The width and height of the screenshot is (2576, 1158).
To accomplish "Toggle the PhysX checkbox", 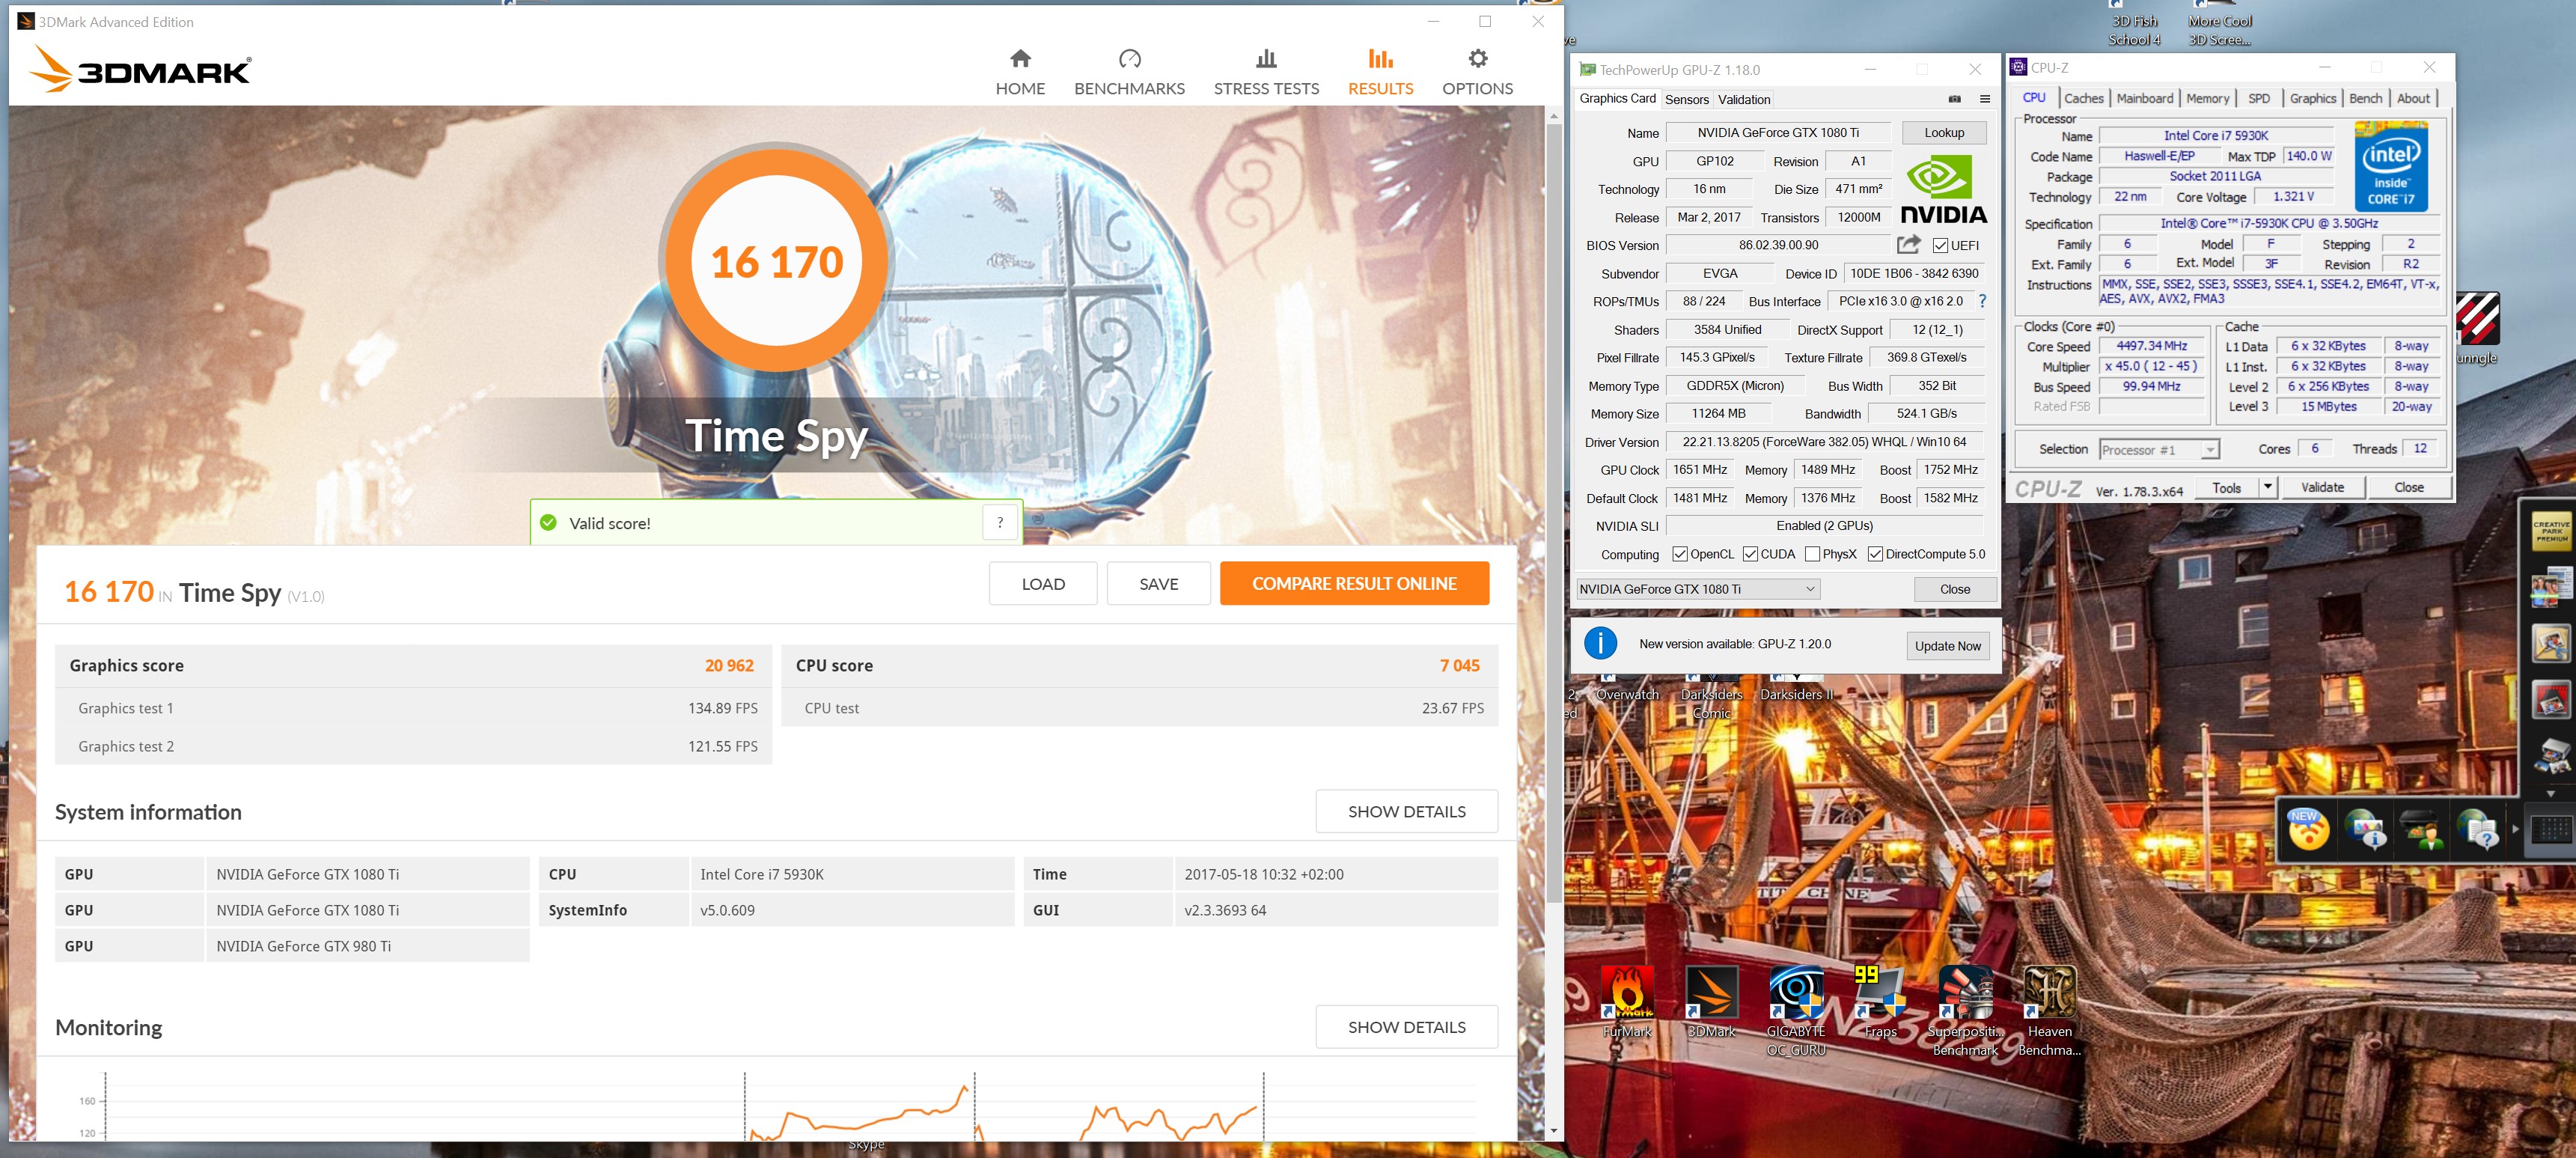I will pyautogui.click(x=1812, y=554).
